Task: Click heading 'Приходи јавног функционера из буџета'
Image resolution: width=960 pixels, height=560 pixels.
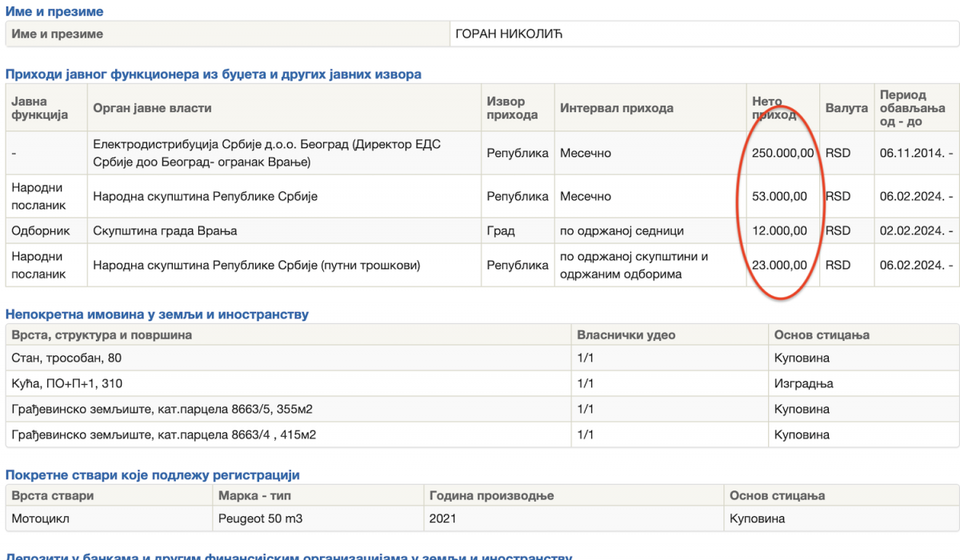Action: click(x=213, y=74)
